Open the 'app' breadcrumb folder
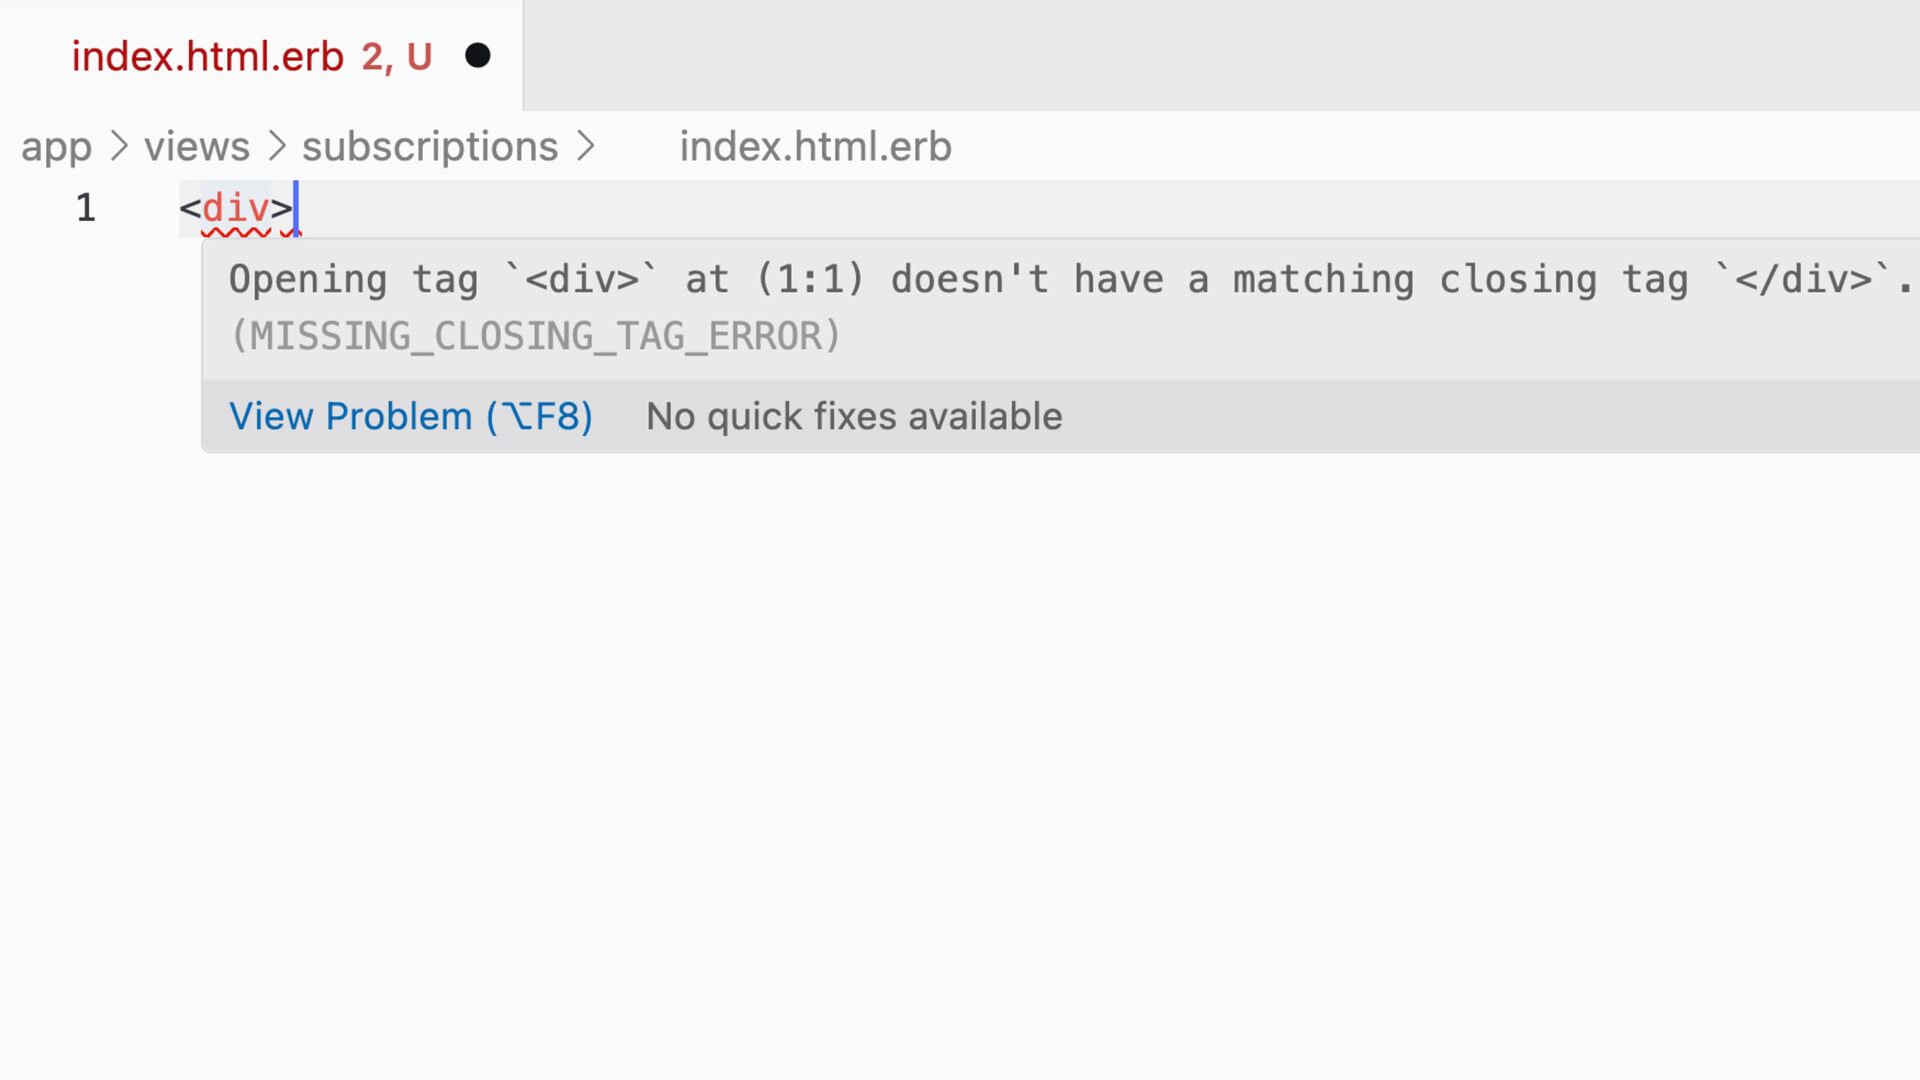The width and height of the screenshot is (1920, 1080). point(56,147)
